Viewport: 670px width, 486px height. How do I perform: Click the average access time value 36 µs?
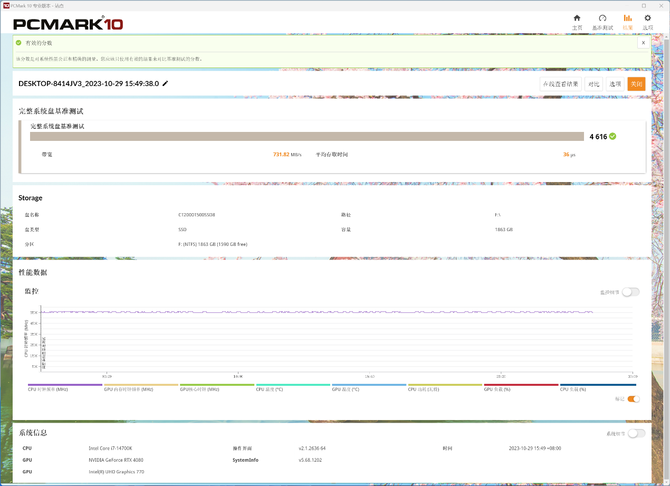[569, 154]
